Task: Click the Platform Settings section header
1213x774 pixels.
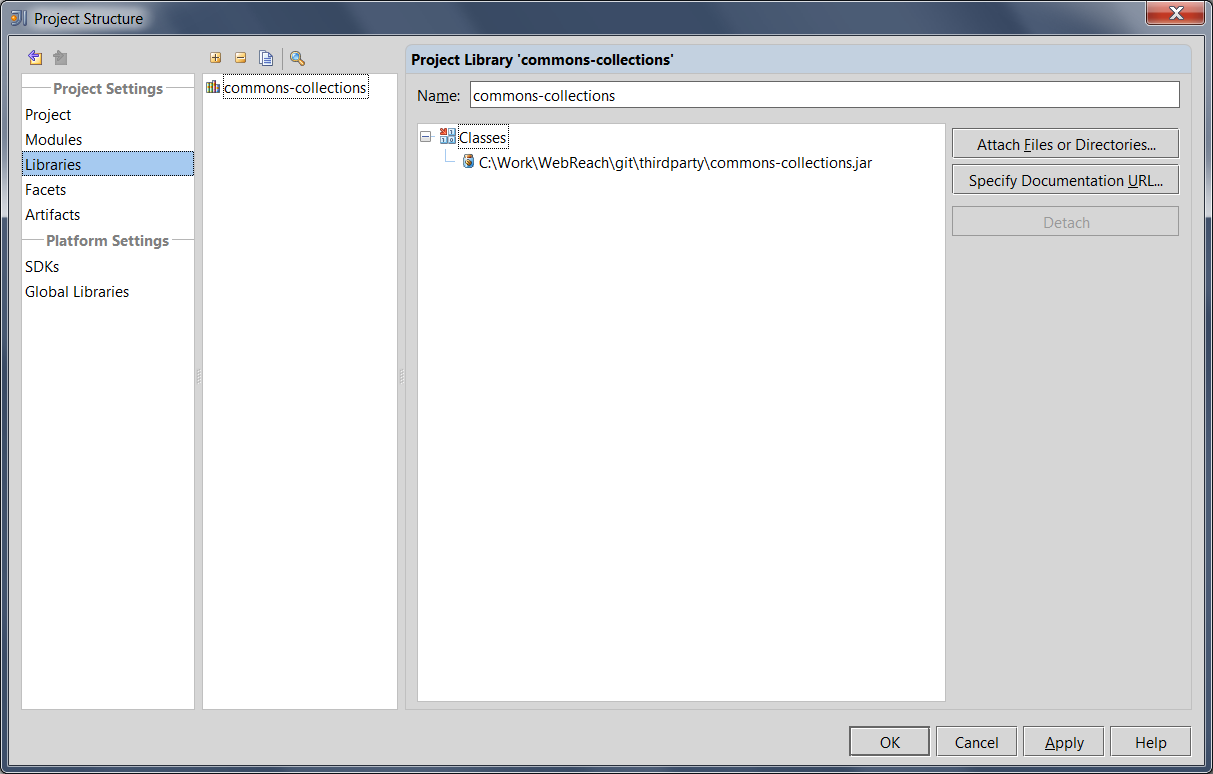Action: coord(108,241)
